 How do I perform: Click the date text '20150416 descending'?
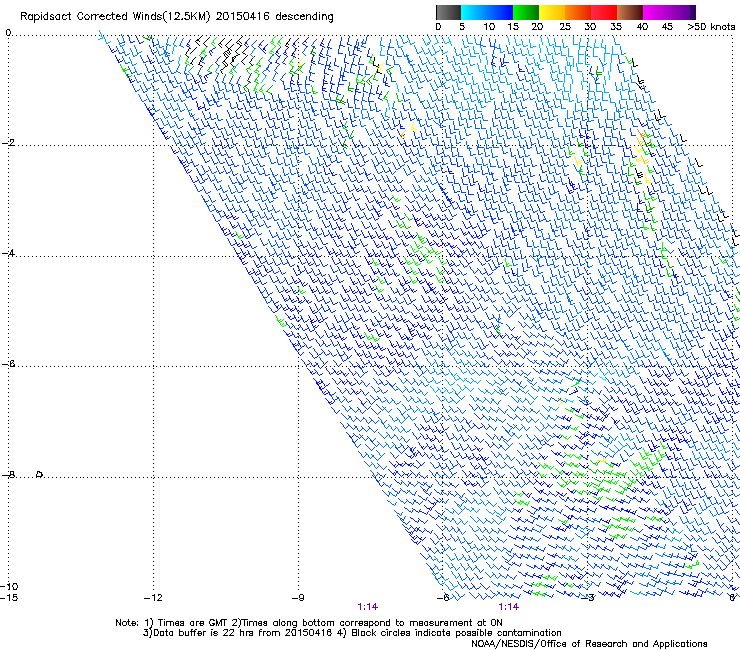click(x=275, y=17)
